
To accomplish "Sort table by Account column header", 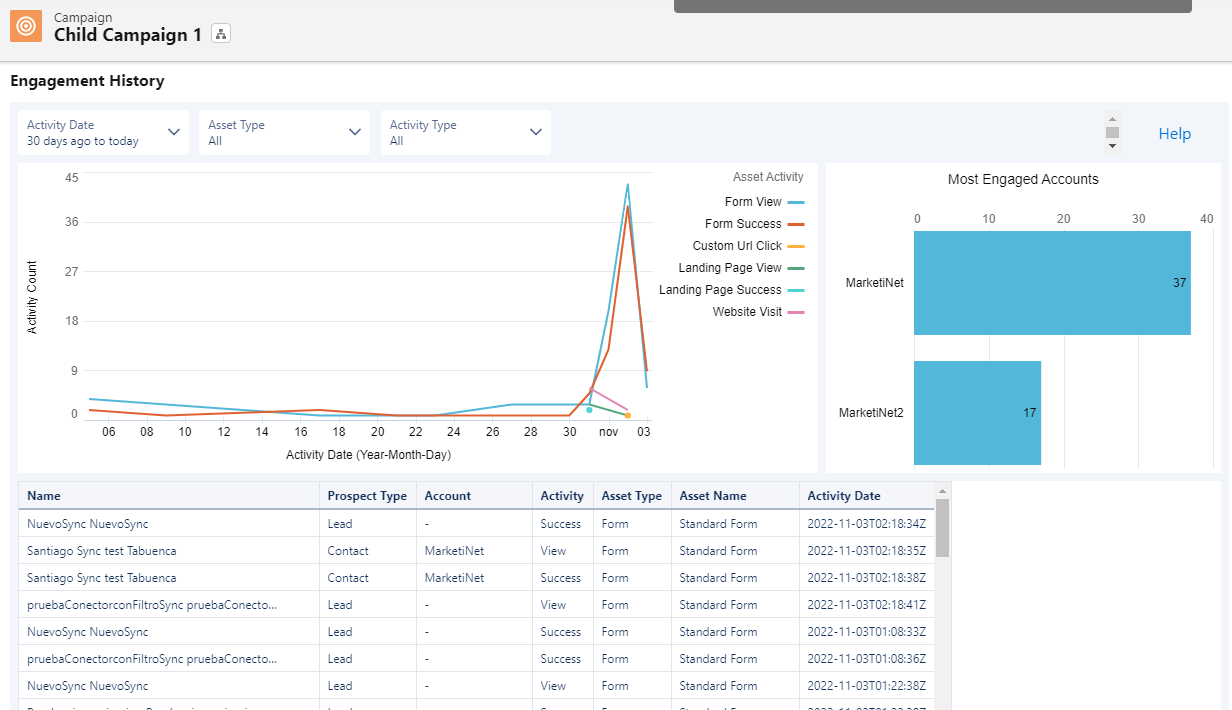I will [x=474, y=496].
